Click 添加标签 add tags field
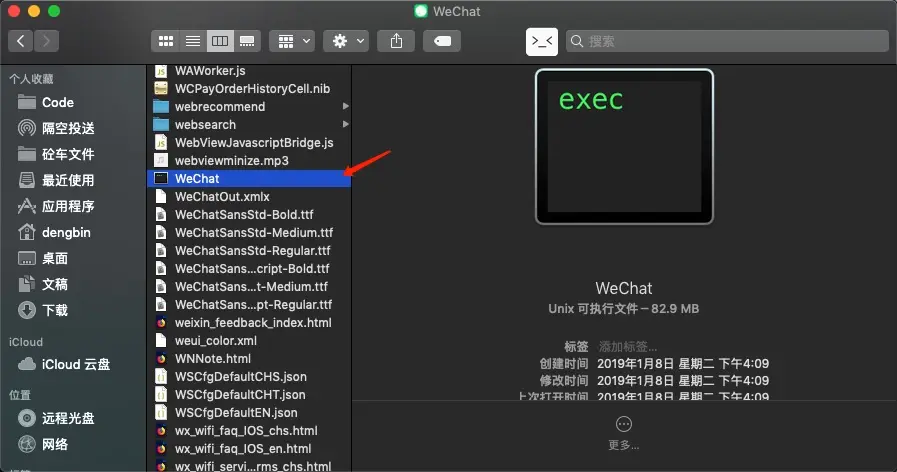 (x=628, y=347)
